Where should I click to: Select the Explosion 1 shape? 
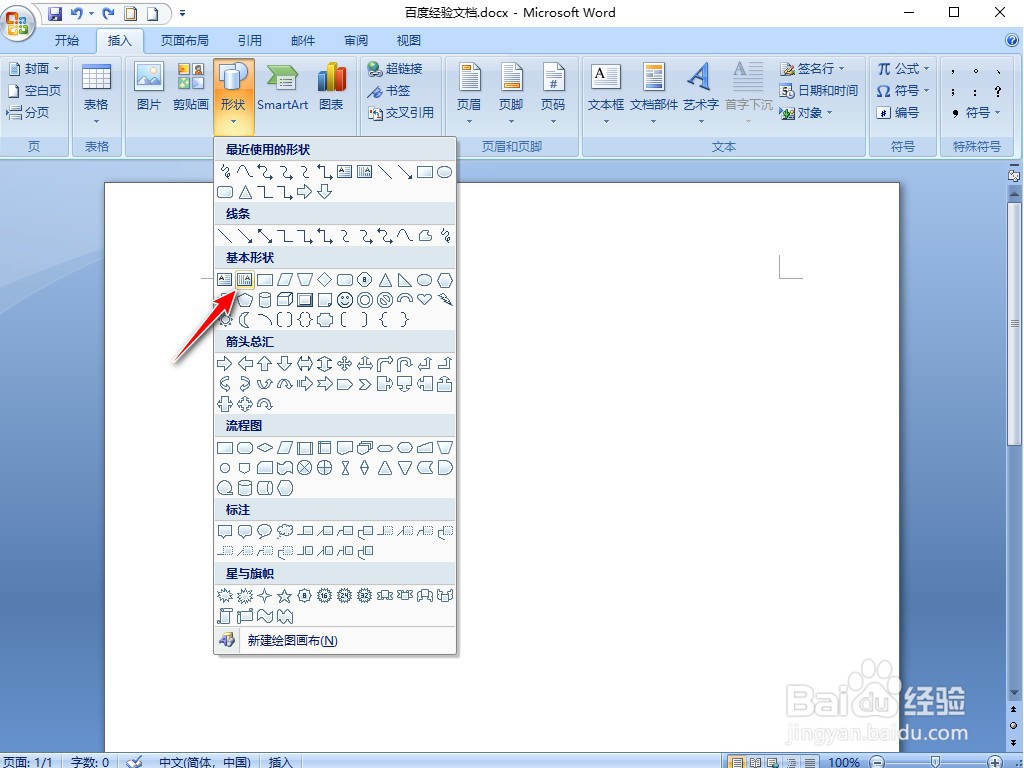[225, 596]
